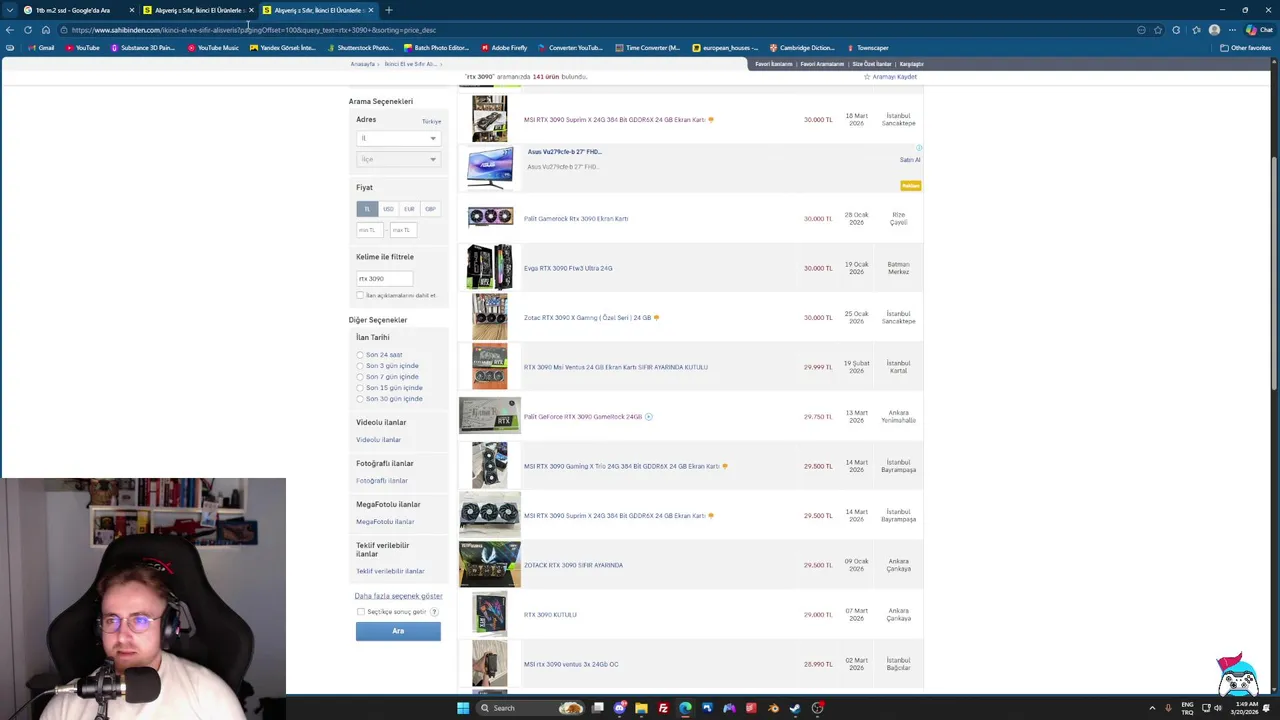The image size is (1280, 720).
Task: Launch FileZilla from the taskbar
Action: tap(663, 708)
